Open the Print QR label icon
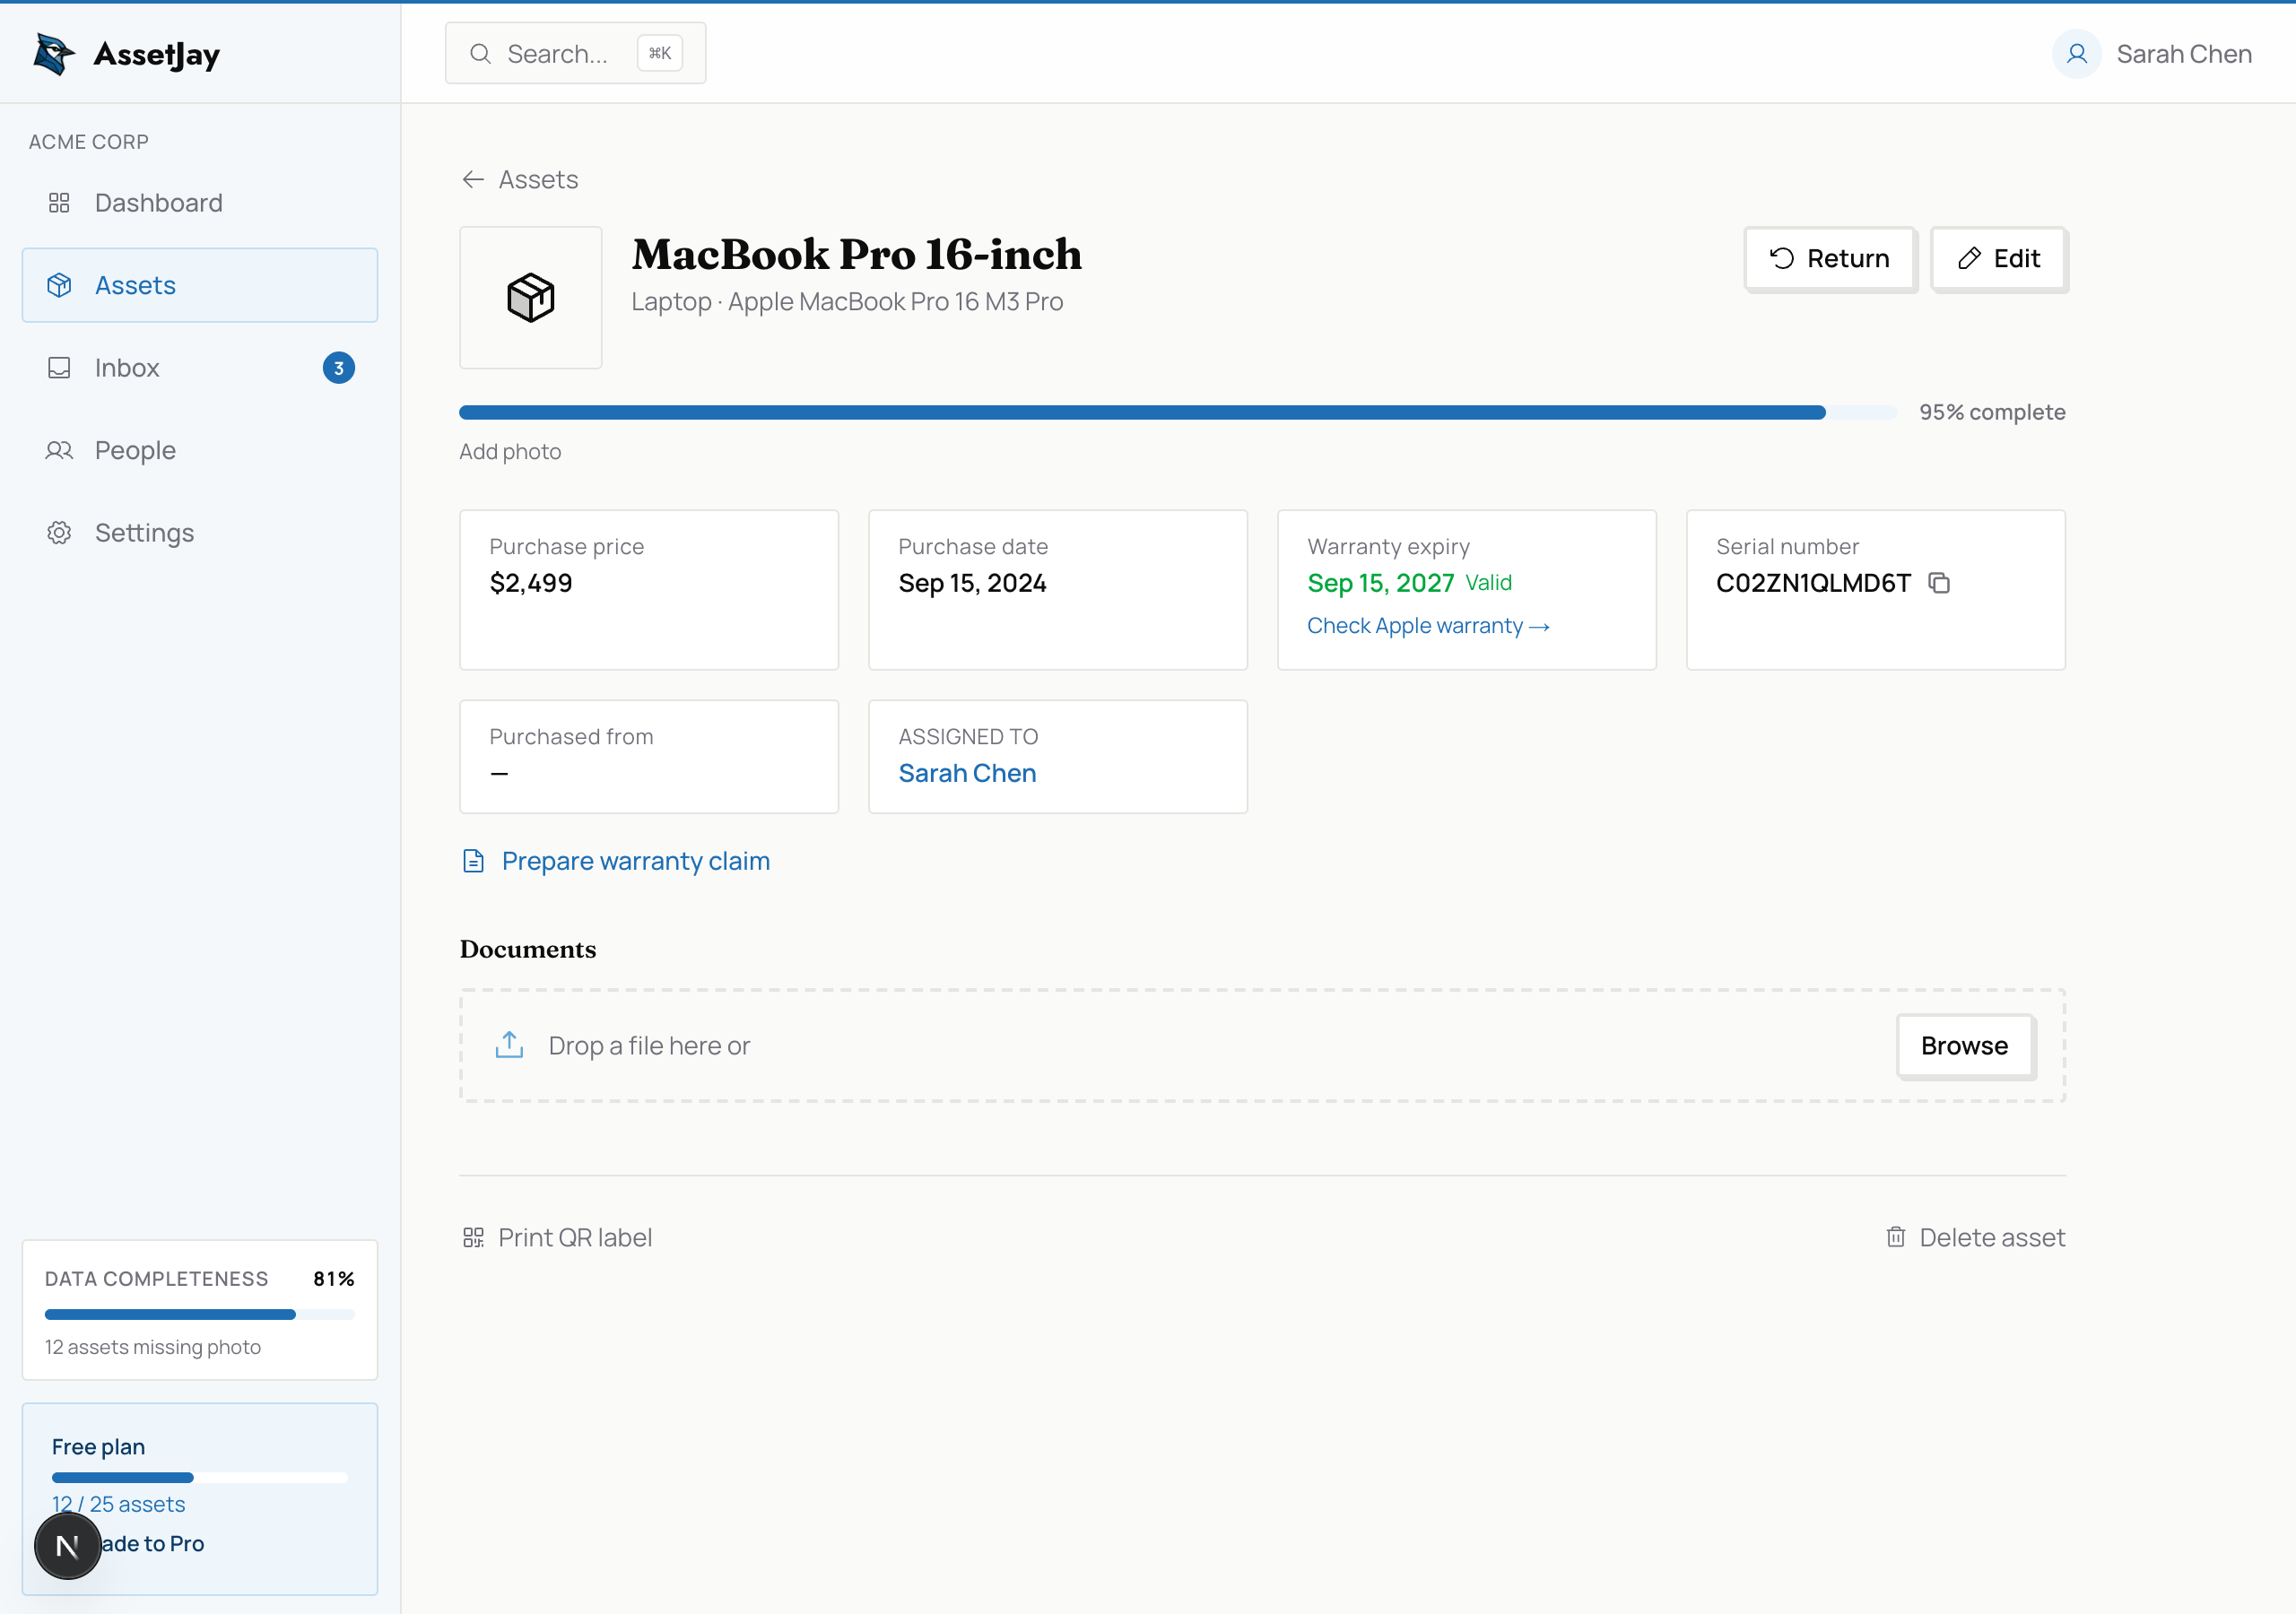This screenshot has width=2296, height=1614. click(473, 1237)
